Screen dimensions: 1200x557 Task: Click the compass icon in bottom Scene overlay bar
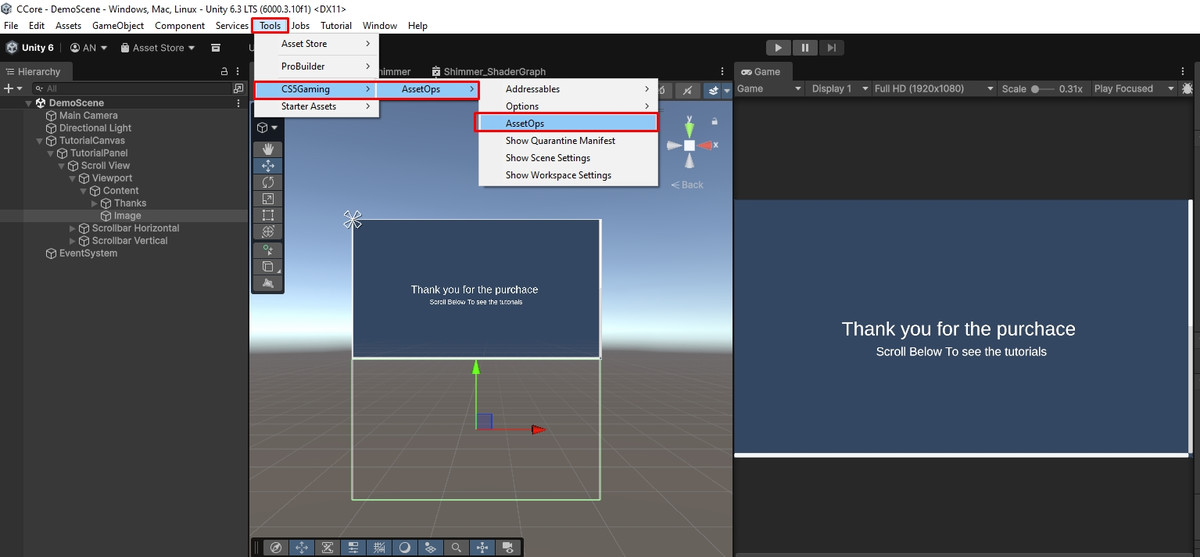point(275,547)
